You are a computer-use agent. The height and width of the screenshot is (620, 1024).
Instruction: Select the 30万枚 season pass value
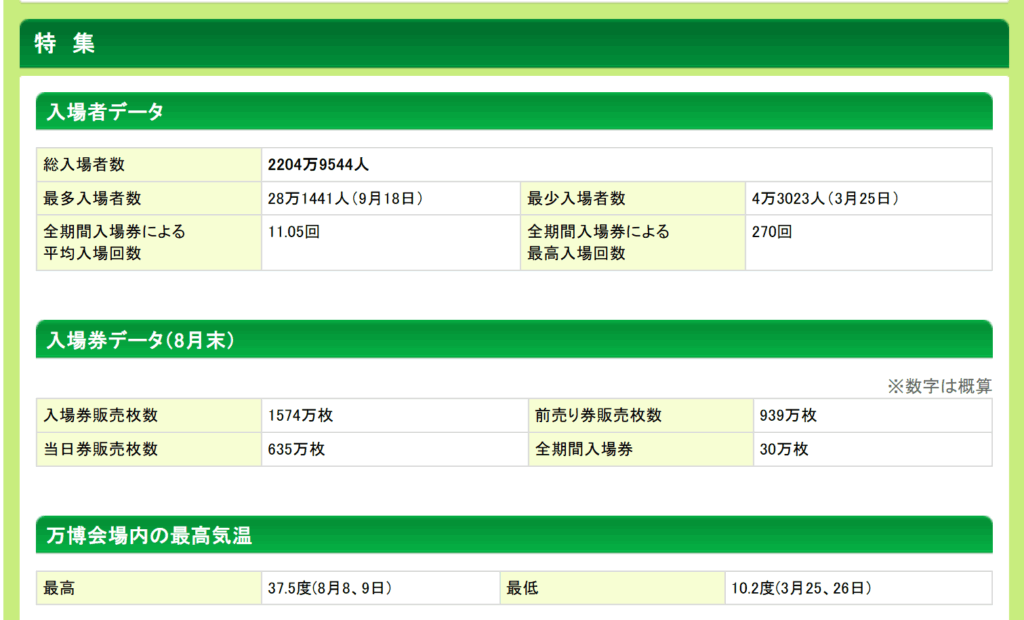coord(784,450)
